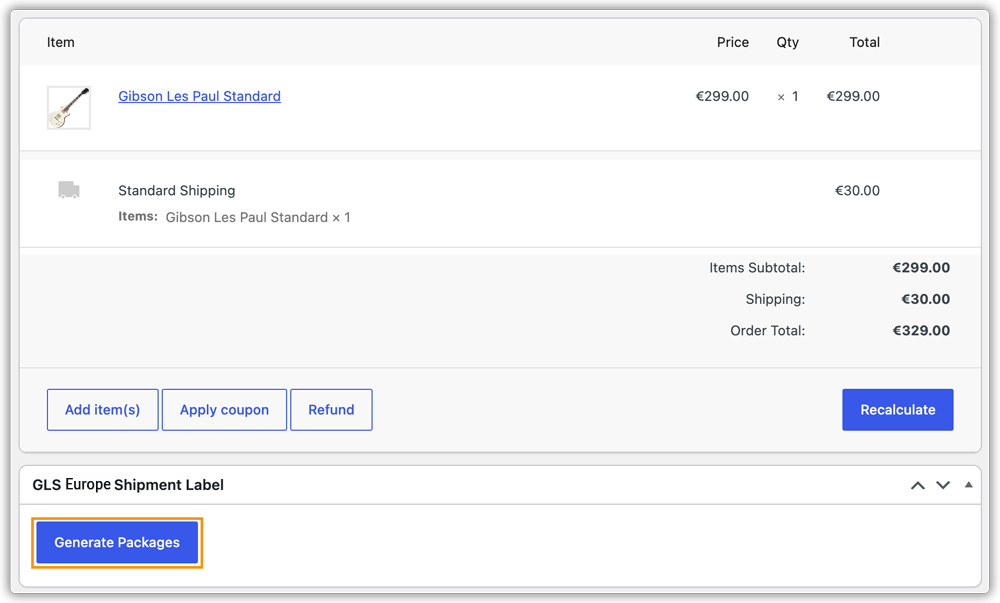Add item(s) to the order
The image size is (1000, 603).
103,410
